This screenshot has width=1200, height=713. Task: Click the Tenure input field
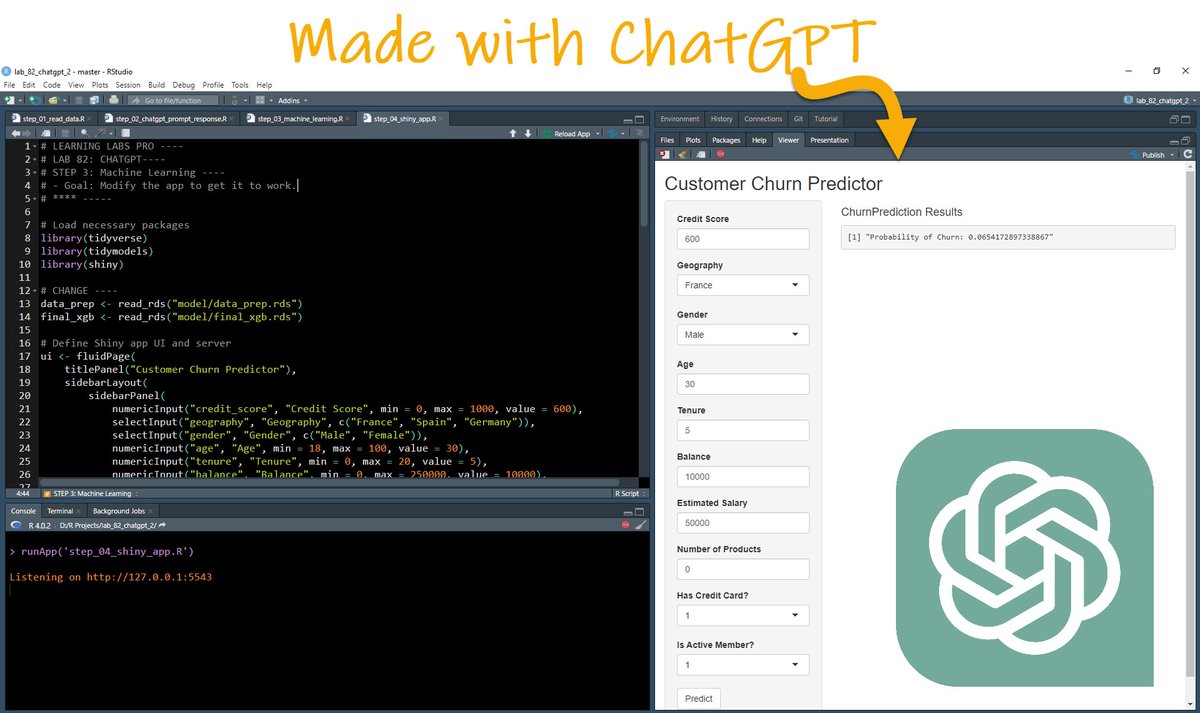(742, 430)
